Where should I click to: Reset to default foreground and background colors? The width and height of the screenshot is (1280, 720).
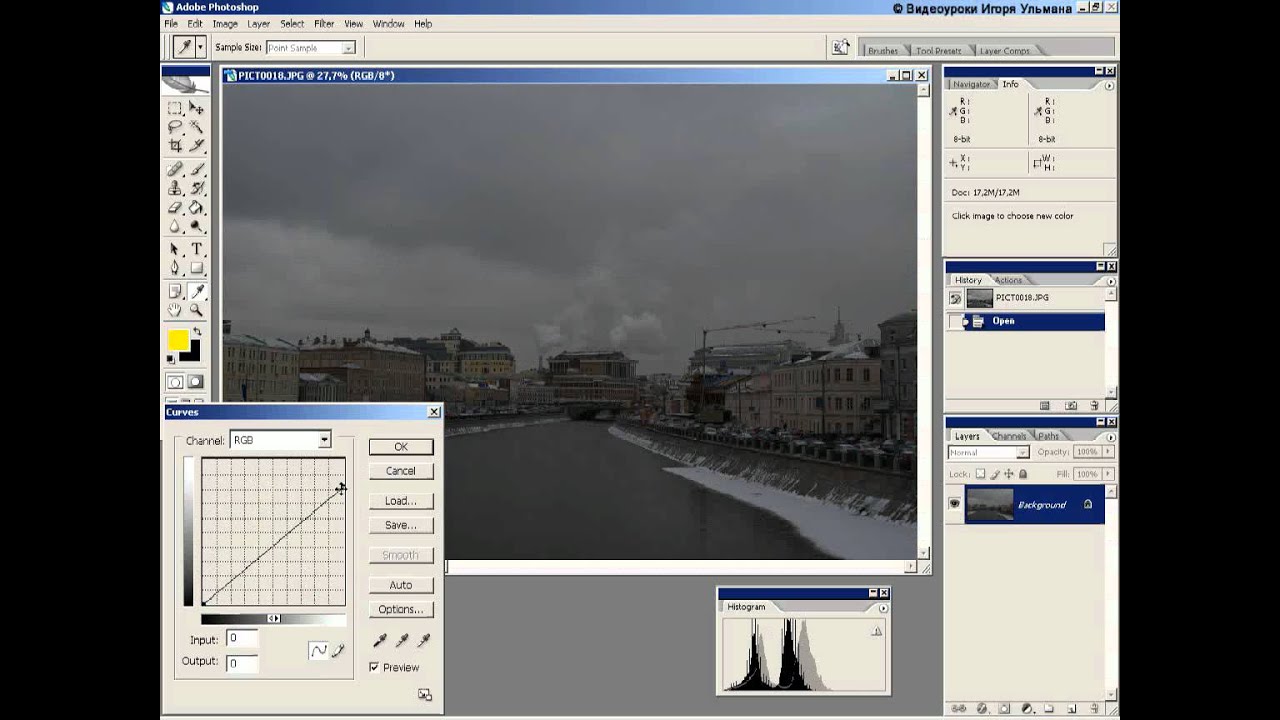pyautogui.click(x=171, y=359)
